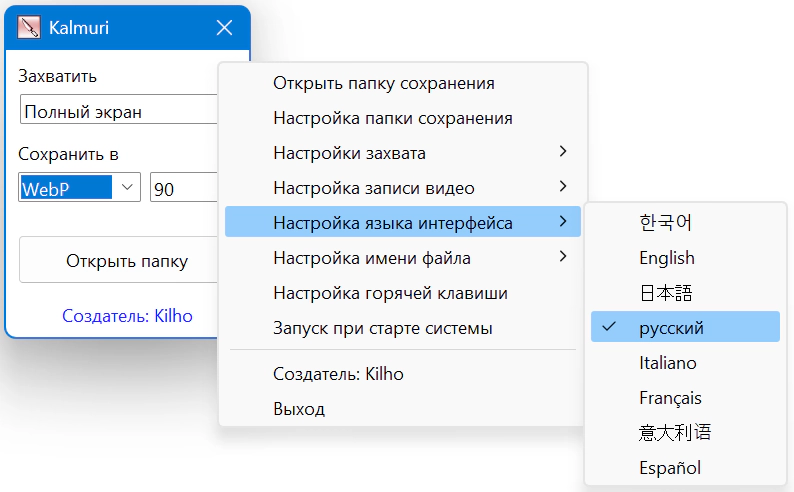Expand Настройка записи видео submenu

[x=403, y=188]
